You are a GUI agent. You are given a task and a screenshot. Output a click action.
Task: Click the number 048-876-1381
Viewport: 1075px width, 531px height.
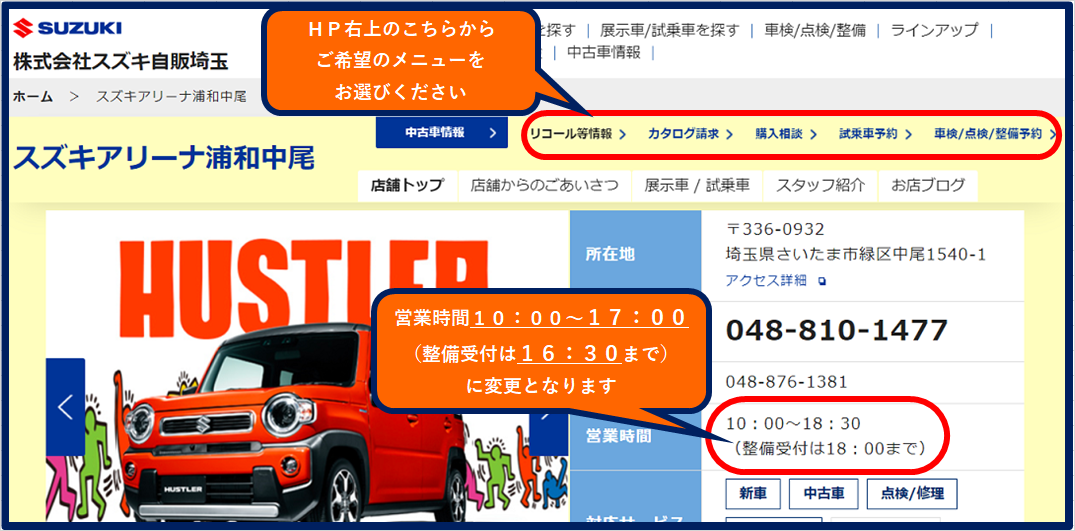pos(786,382)
